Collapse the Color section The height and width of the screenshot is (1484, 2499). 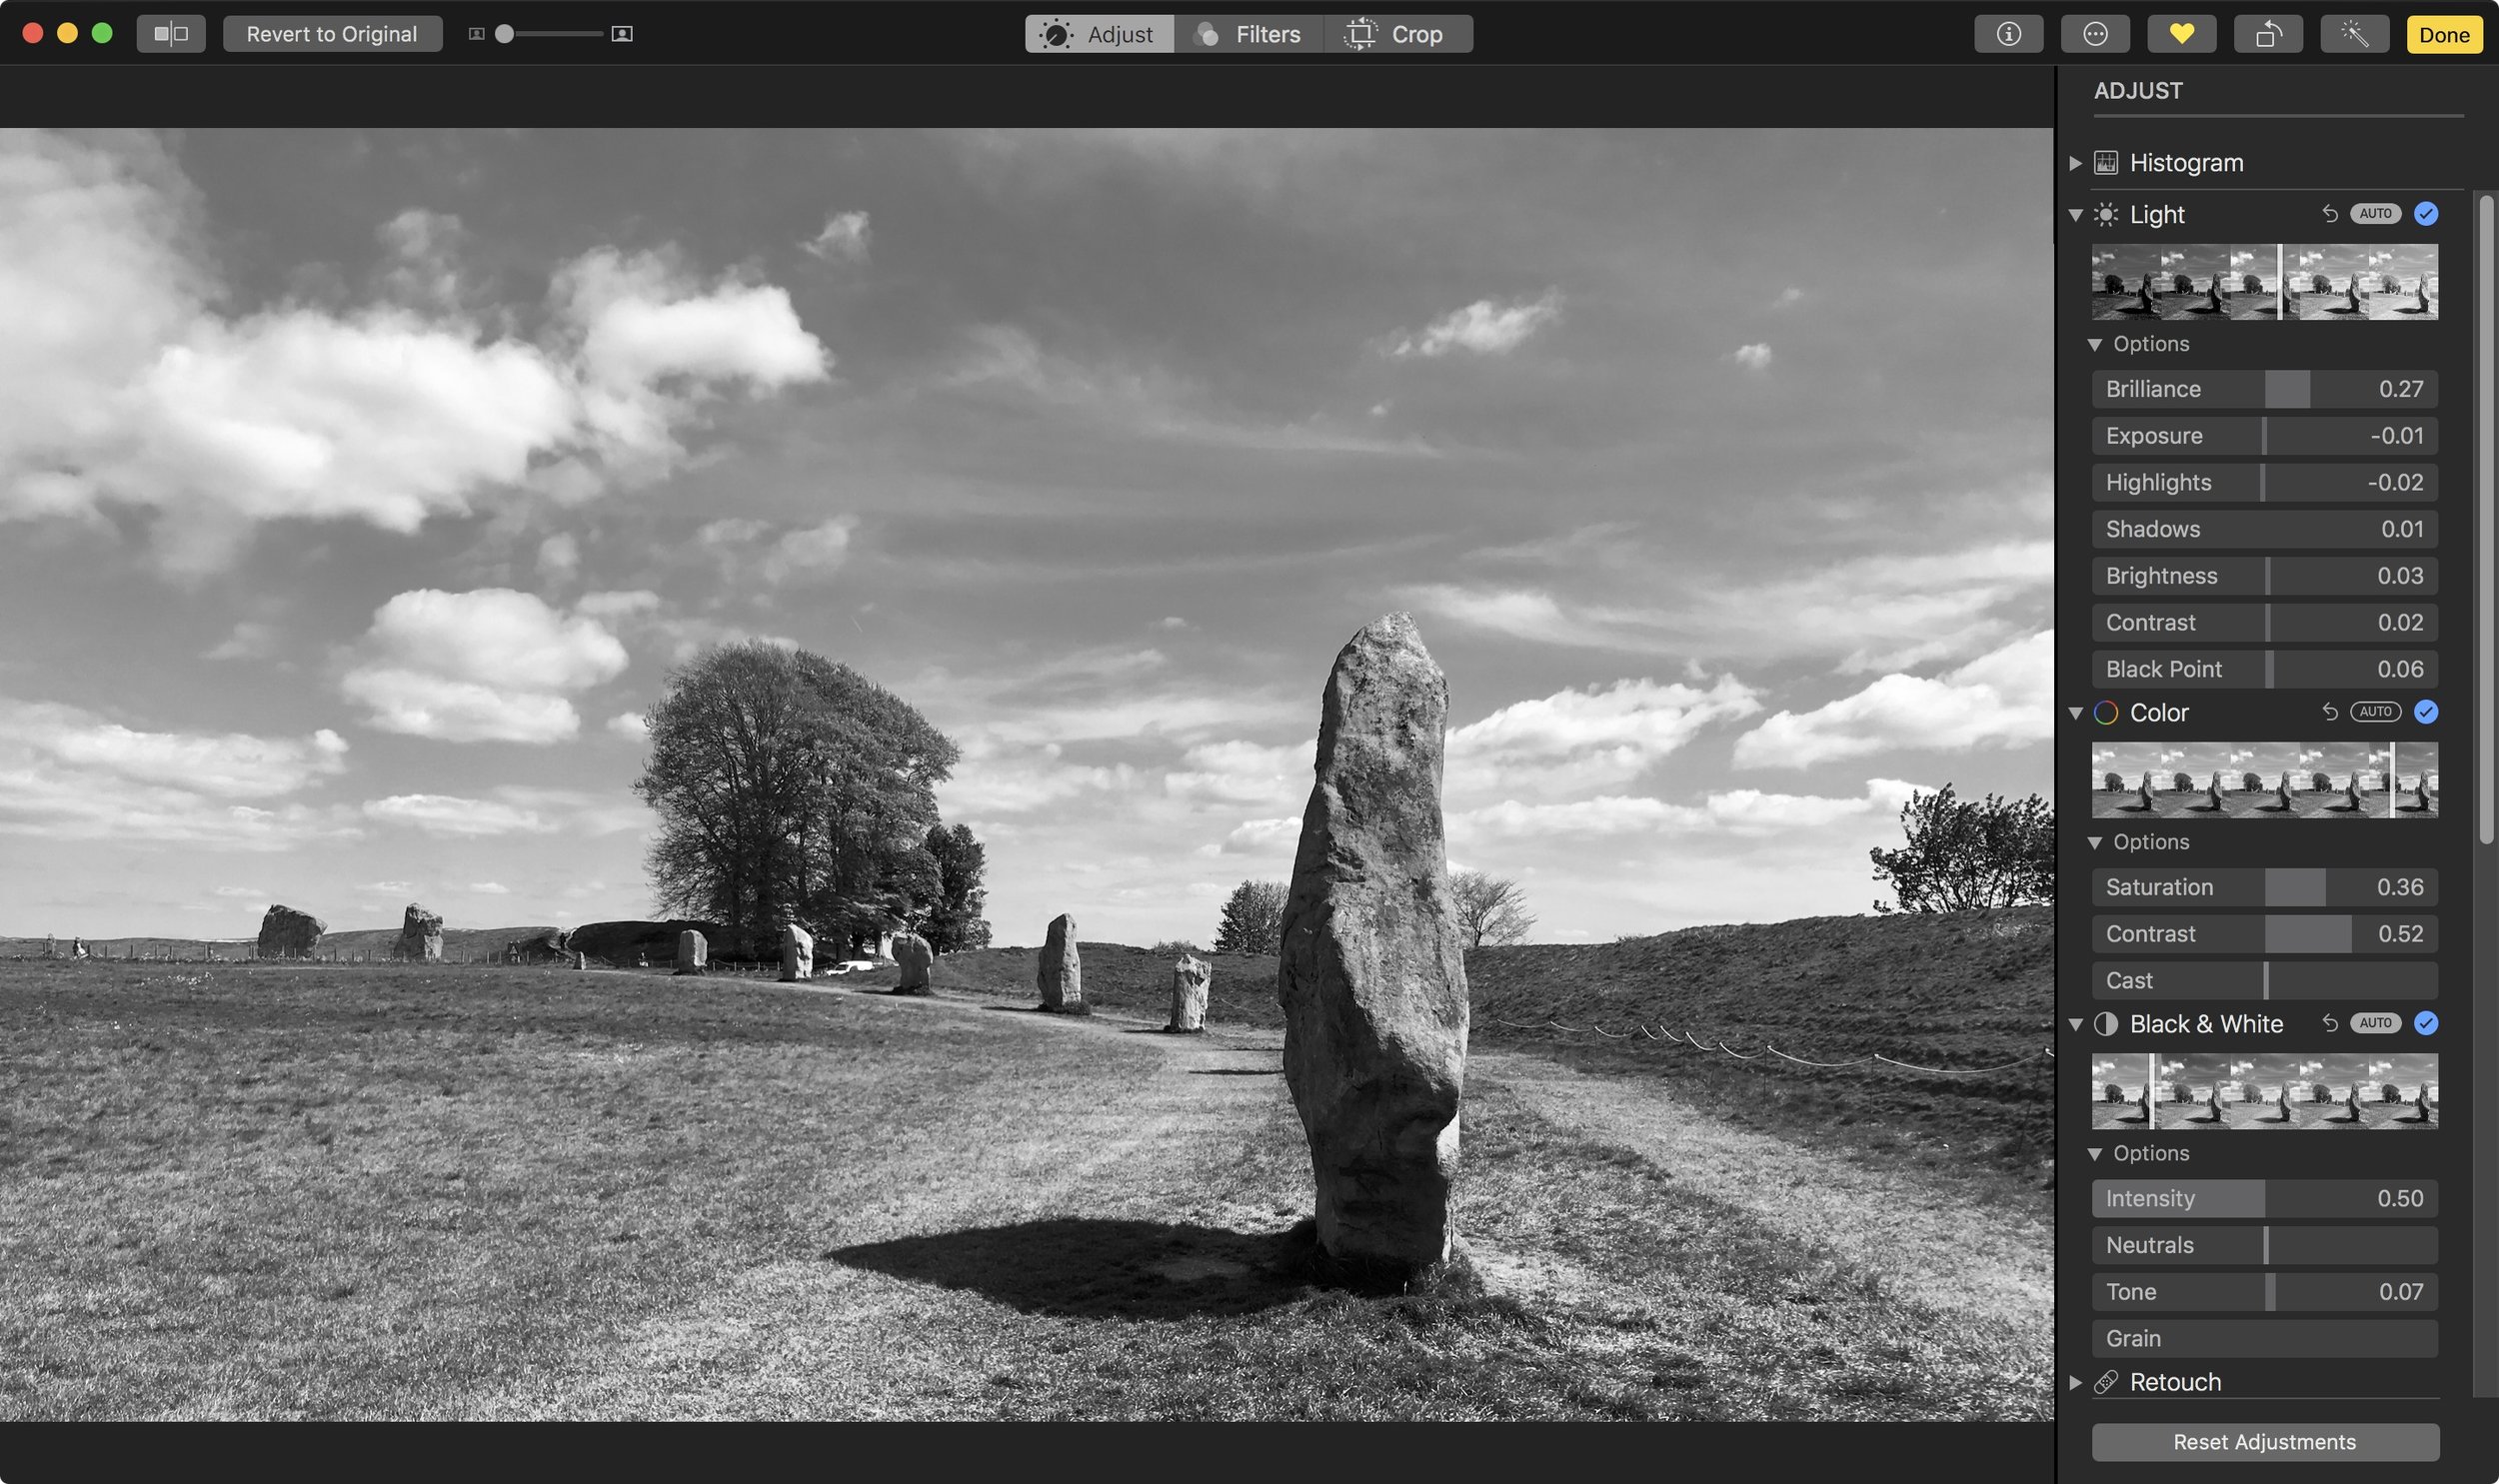[2076, 712]
